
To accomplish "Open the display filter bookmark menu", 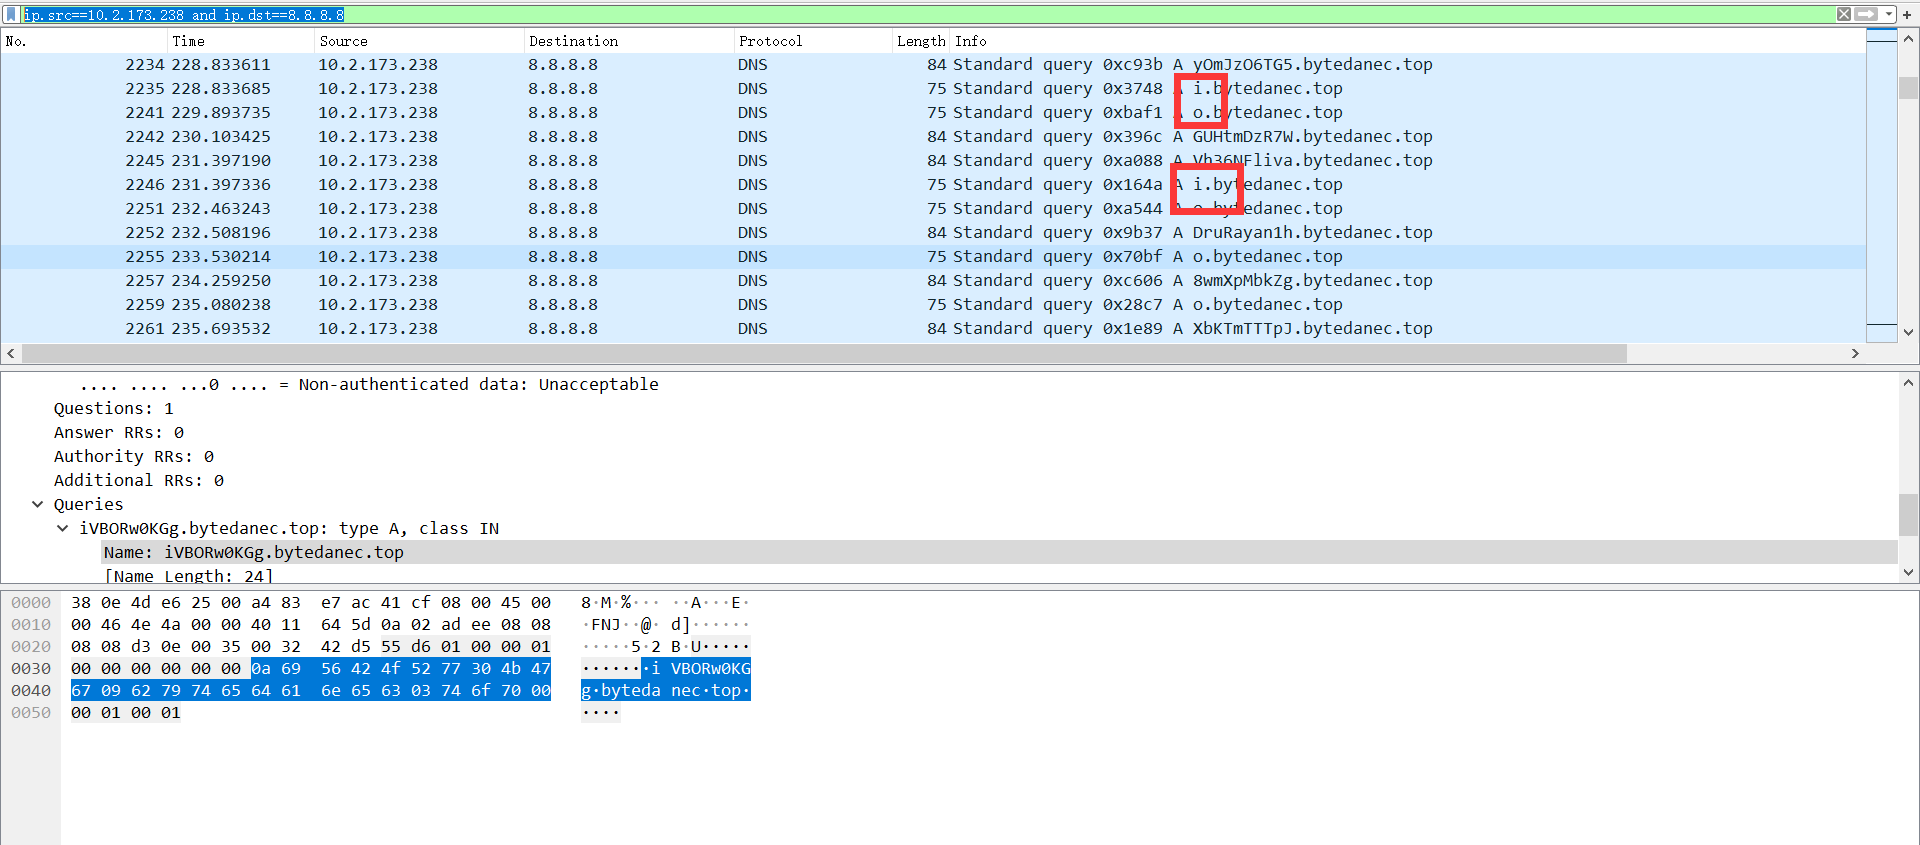I will click(12, 14).
